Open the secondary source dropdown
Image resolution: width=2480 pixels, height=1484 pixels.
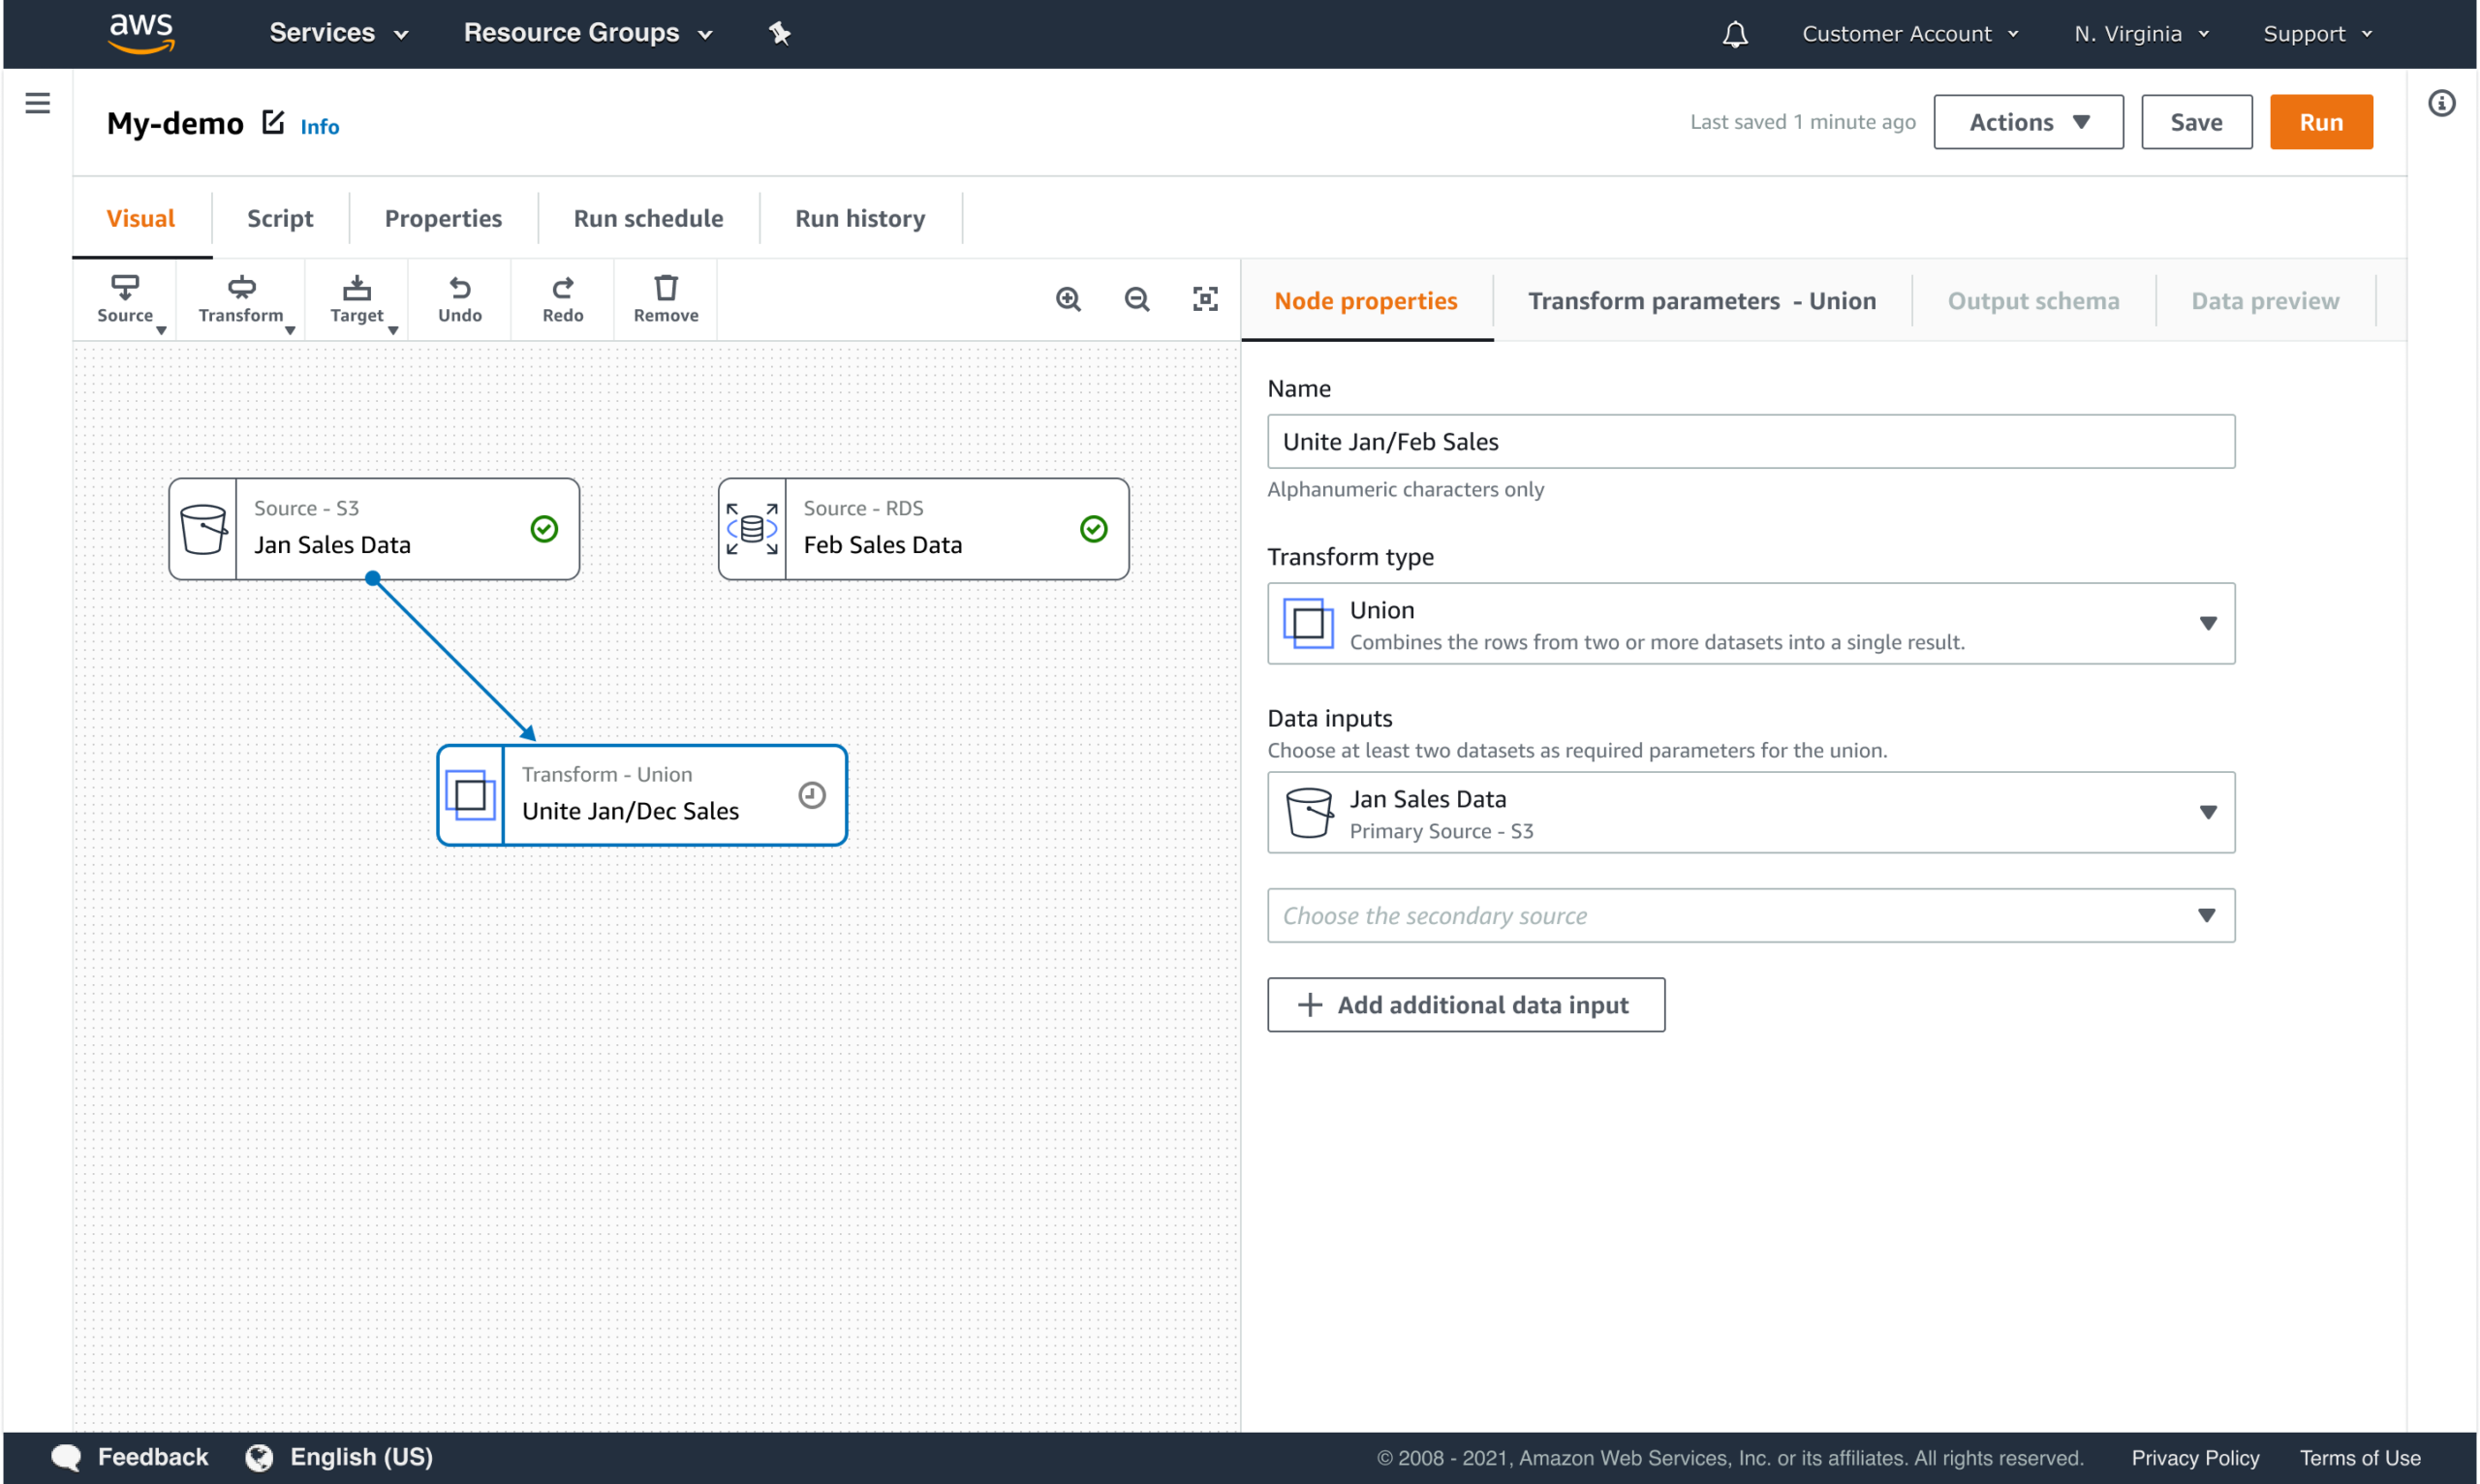click(x=1751, y=916)
